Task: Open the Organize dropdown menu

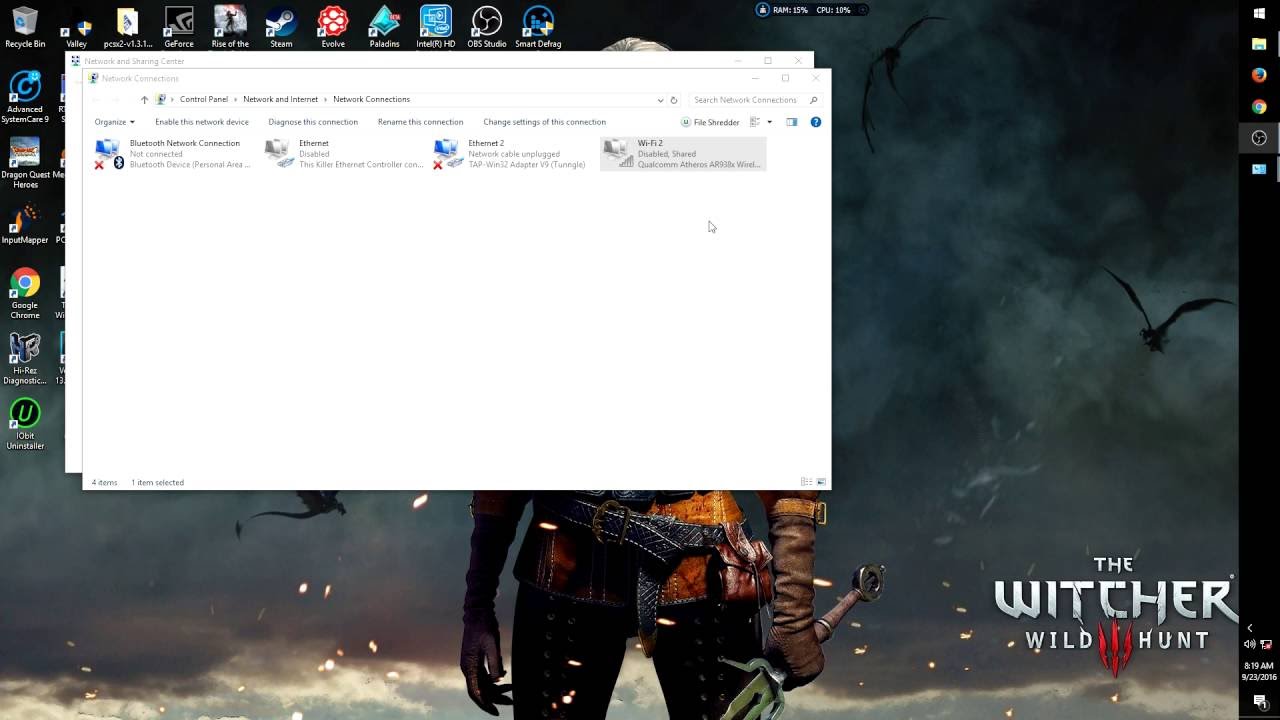Action: point(115,122)
